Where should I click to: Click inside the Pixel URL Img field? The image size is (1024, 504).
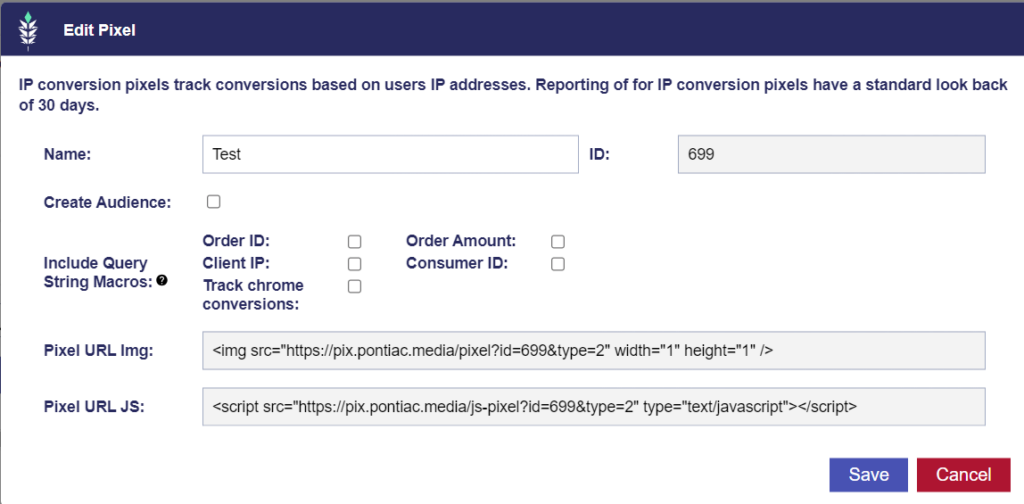coord(594,351)
